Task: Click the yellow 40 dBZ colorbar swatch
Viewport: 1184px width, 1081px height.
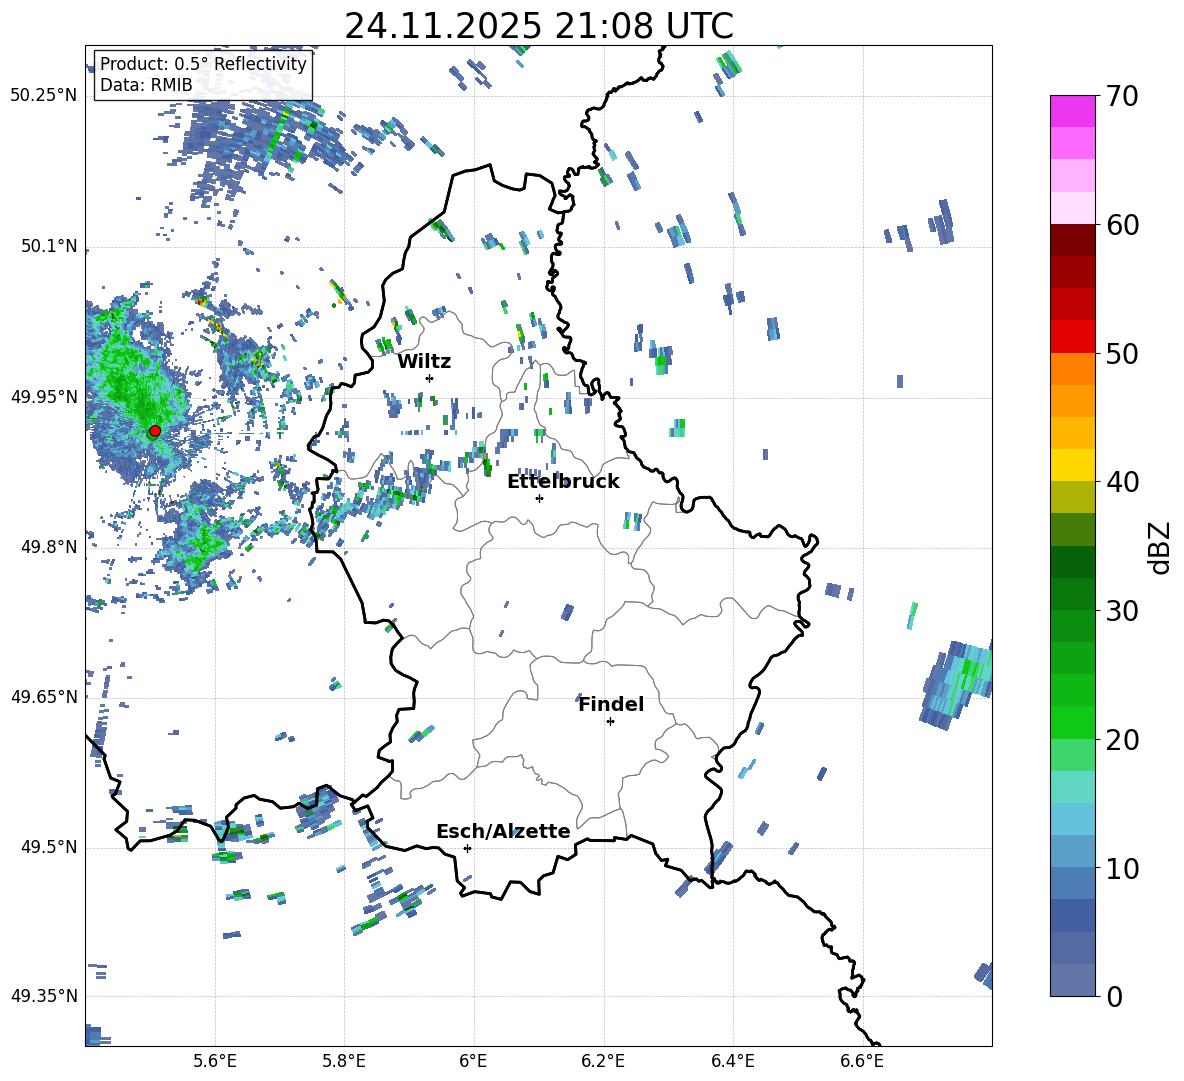Action: 1072,465
